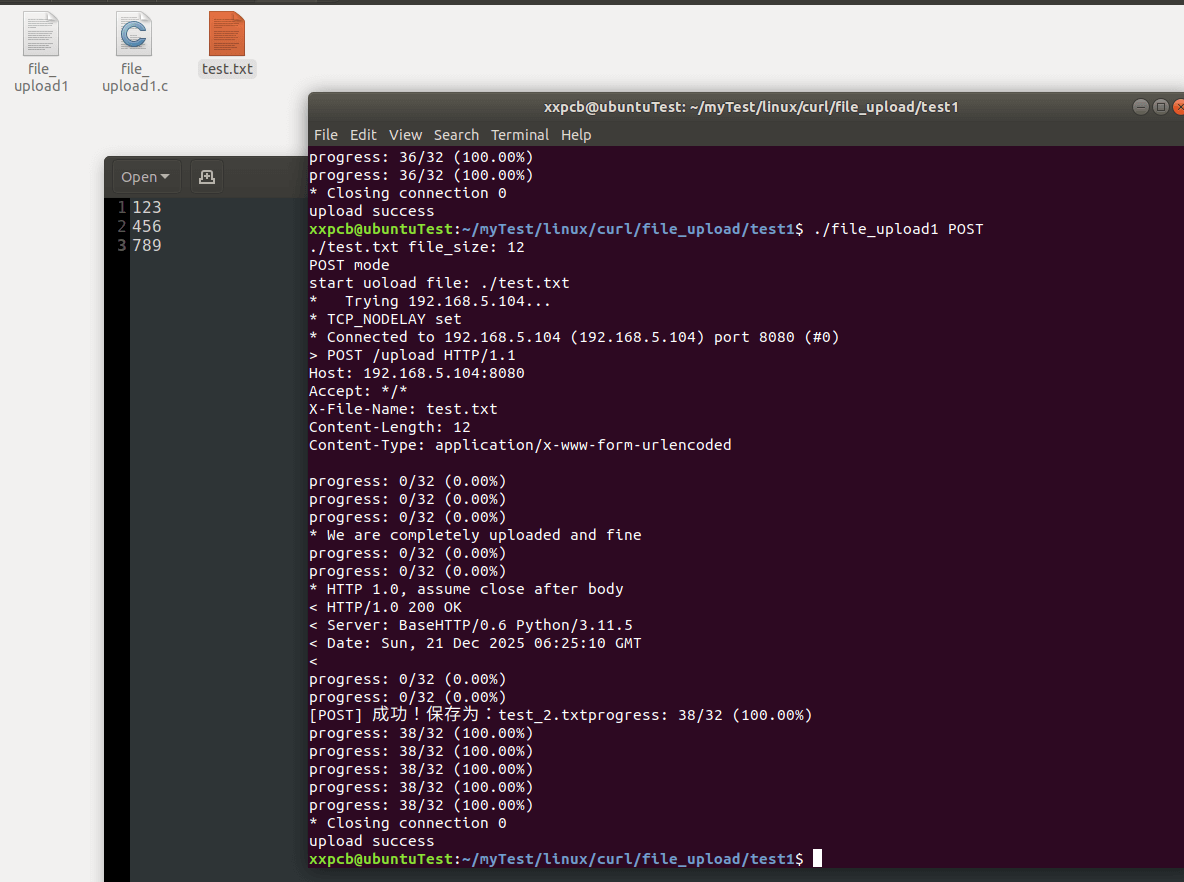Click line 2 text '456' in editor

pyautogui.click(x=146, y=226)
